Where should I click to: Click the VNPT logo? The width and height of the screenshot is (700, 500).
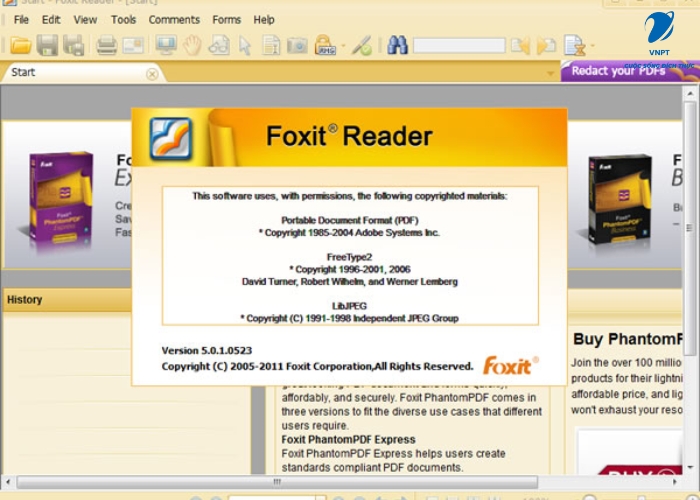(x=659, y=33)
